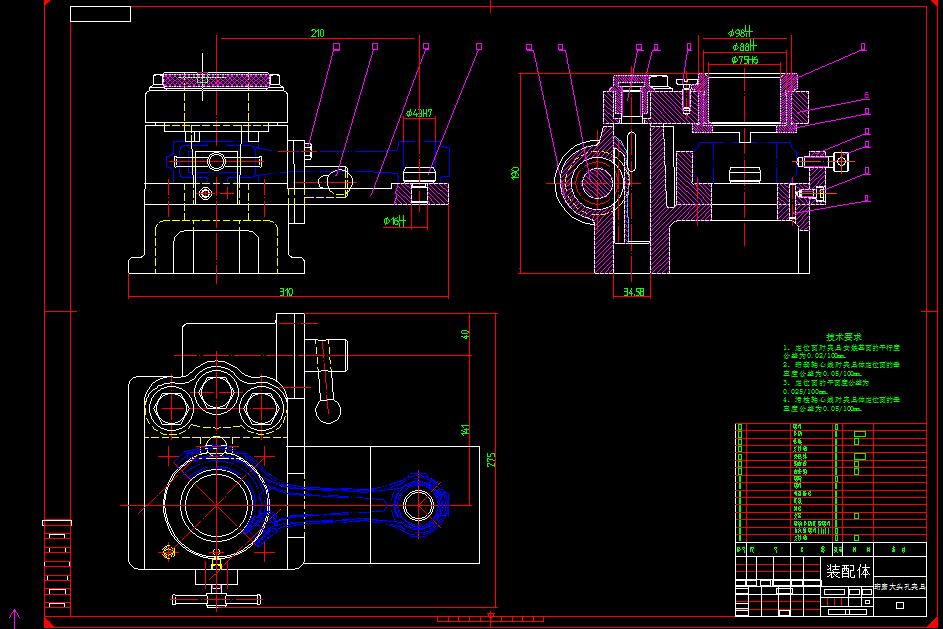Select the 34.58 dimension label
Screen dimensions: 943x629
pos(633,292)
